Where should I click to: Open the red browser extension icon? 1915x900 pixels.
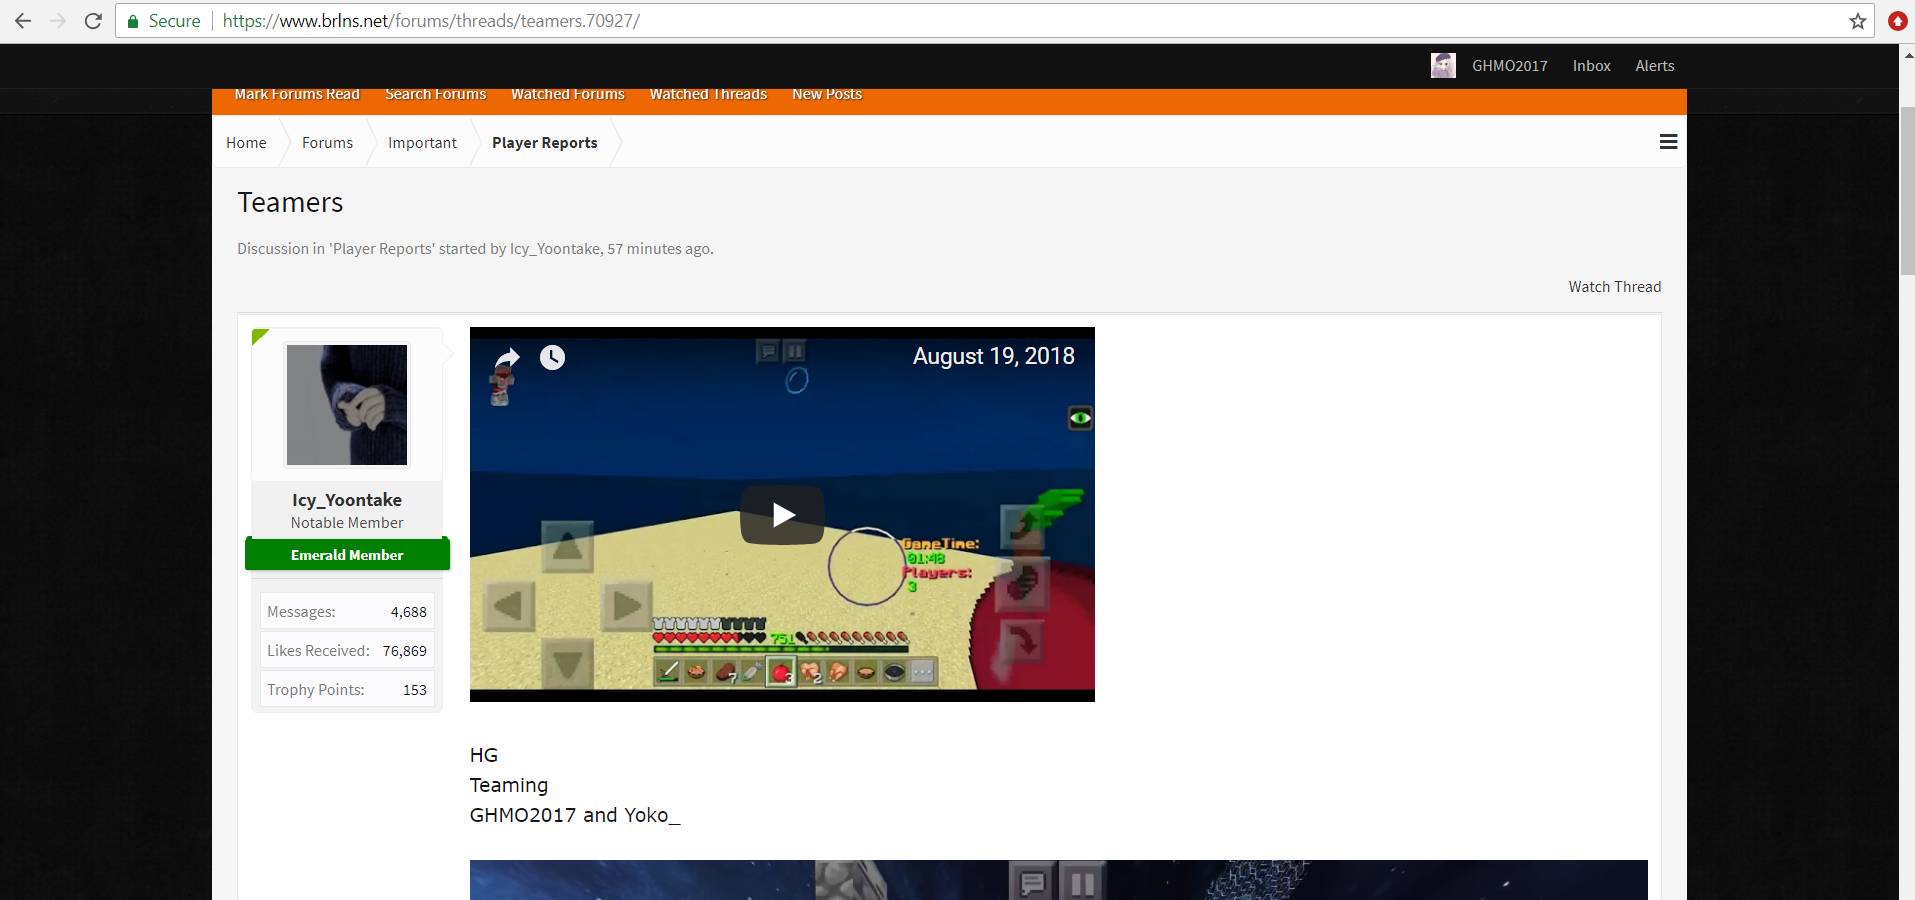click(1897, 21)
